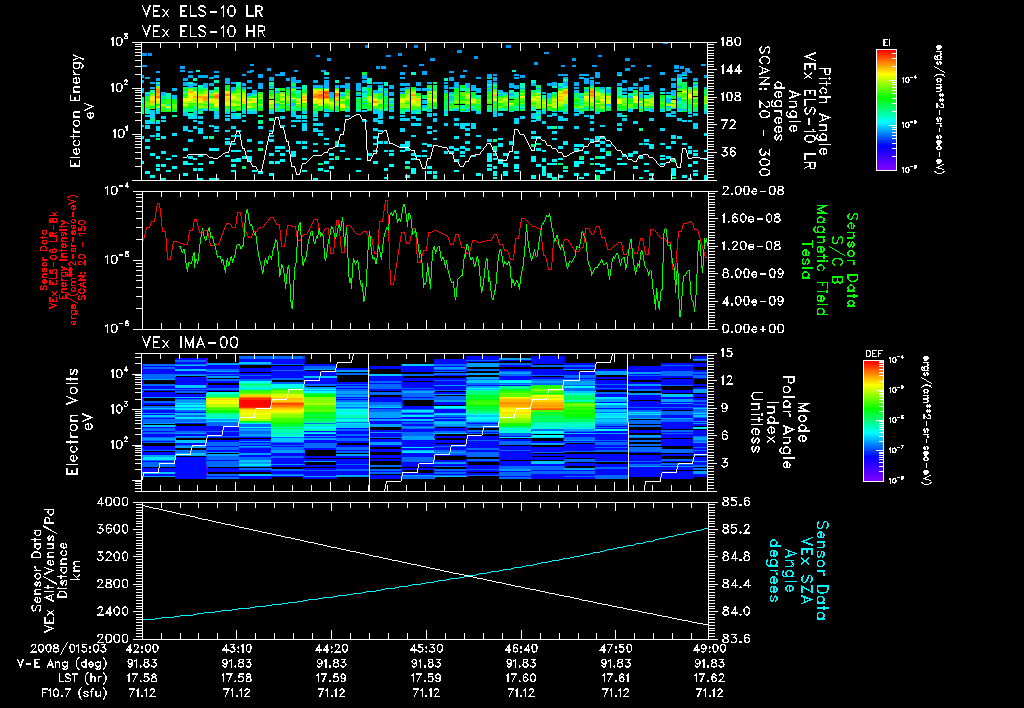Click the 47:50 time tick label
The image size is (1024, 708).
point(615,649)
